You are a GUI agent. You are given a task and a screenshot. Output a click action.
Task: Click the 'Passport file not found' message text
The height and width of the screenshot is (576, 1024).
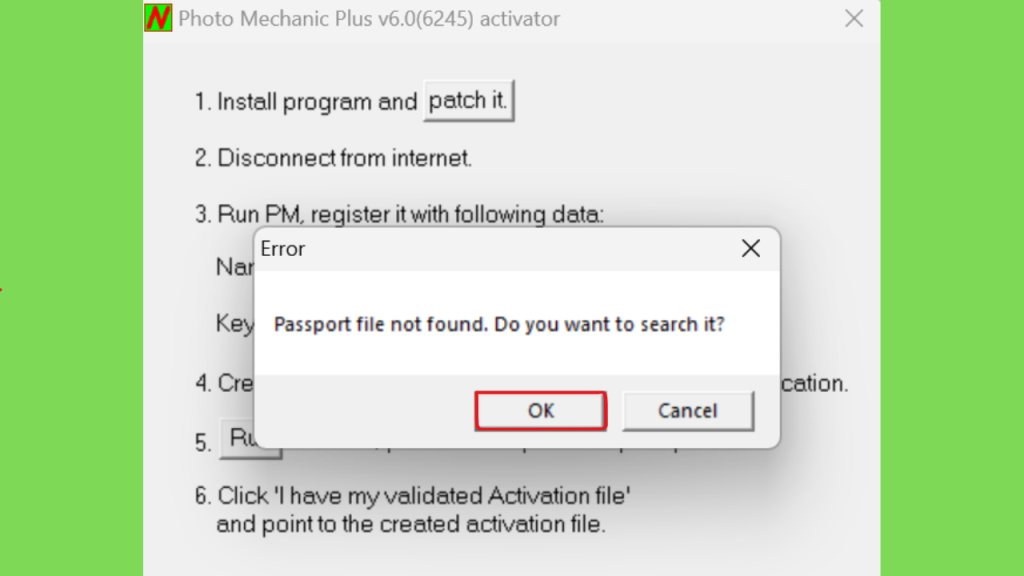[x=499, y=324]
